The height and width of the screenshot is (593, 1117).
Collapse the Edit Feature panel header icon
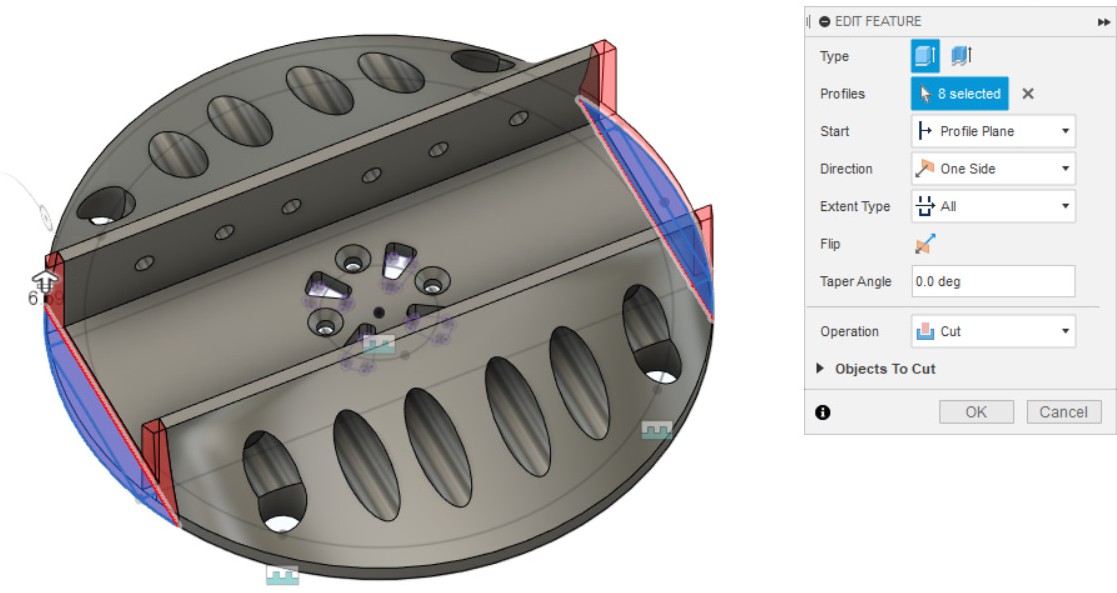tap(825, 21)
